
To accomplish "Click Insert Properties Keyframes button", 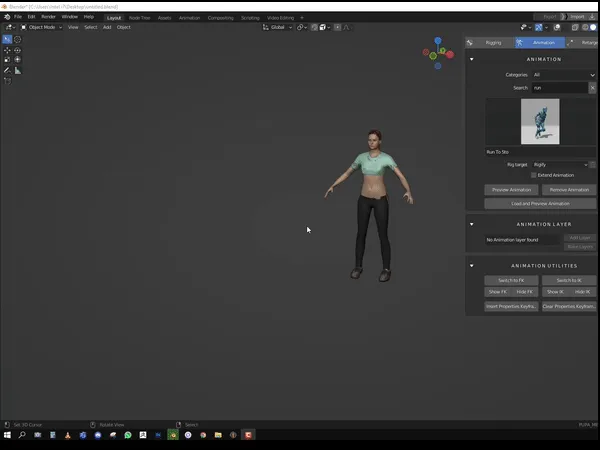I will (x=511, y=307).
